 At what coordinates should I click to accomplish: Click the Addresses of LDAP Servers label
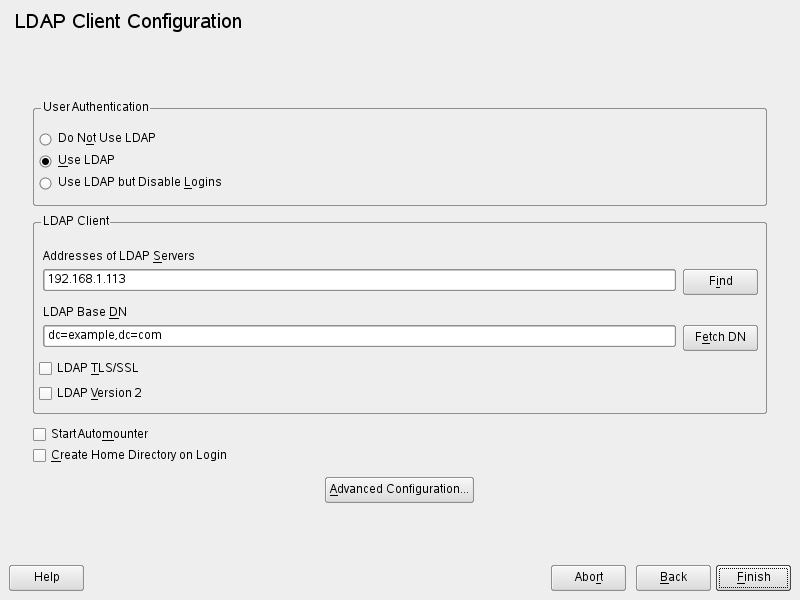click(119, 256)
